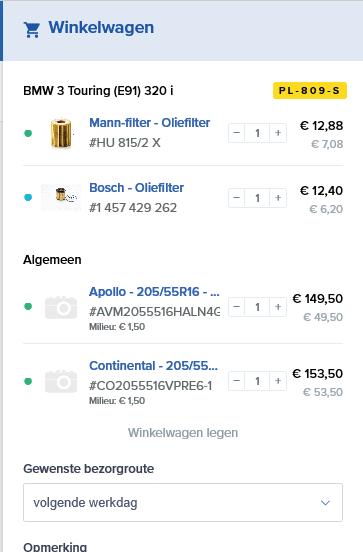Click the shopping cart icon beside Winkelwagen

[x=32, y=30]
